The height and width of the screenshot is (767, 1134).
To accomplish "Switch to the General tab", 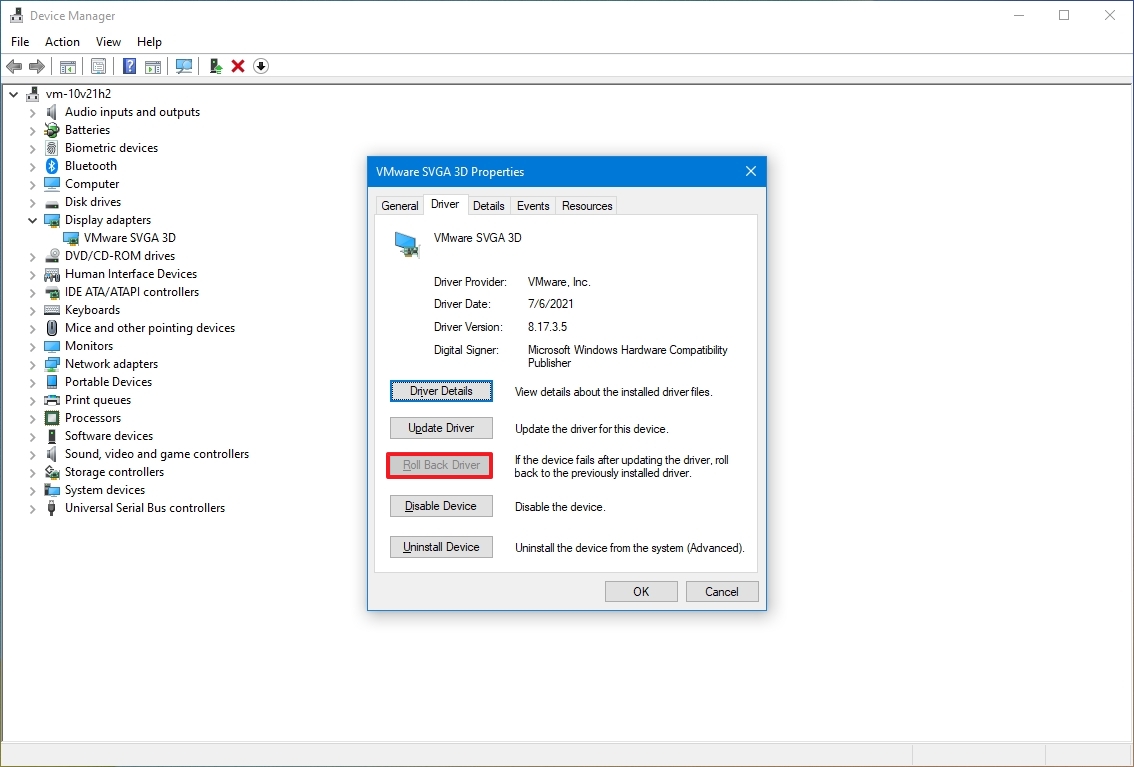I will [x=400, y=206].
